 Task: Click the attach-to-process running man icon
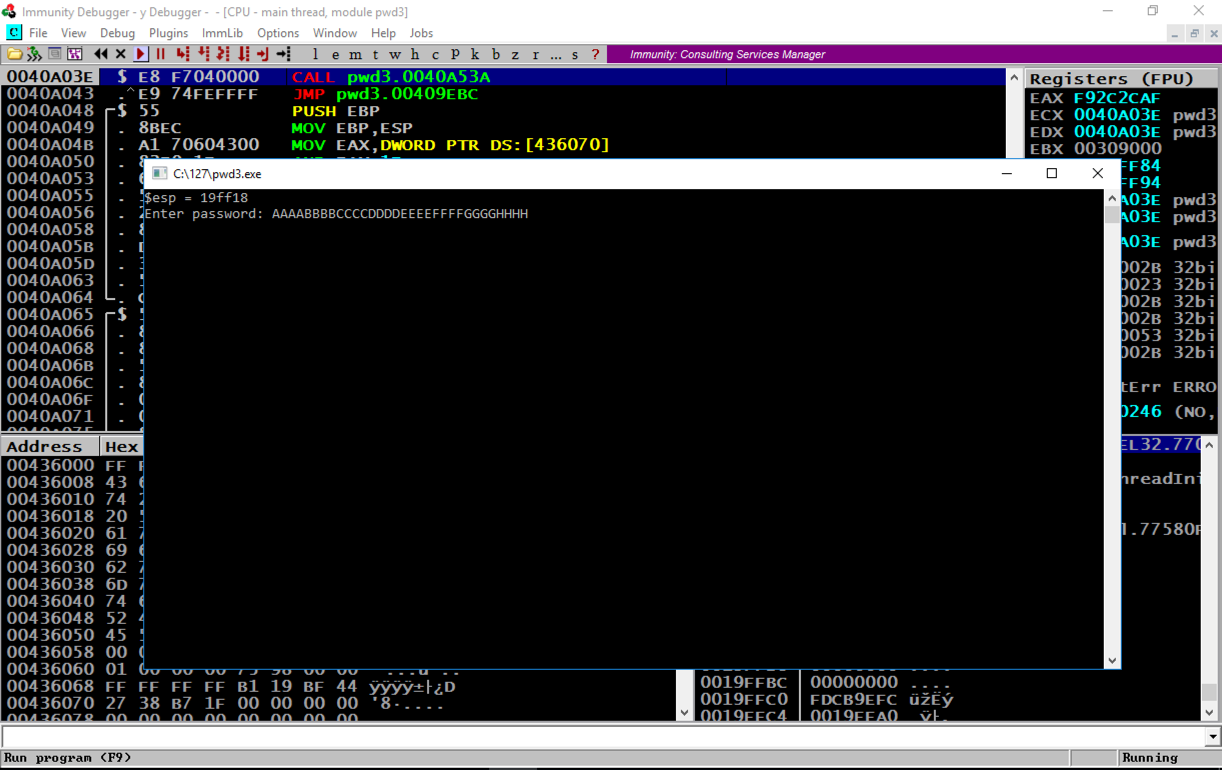pyautogui.click(x=34, y=54)
